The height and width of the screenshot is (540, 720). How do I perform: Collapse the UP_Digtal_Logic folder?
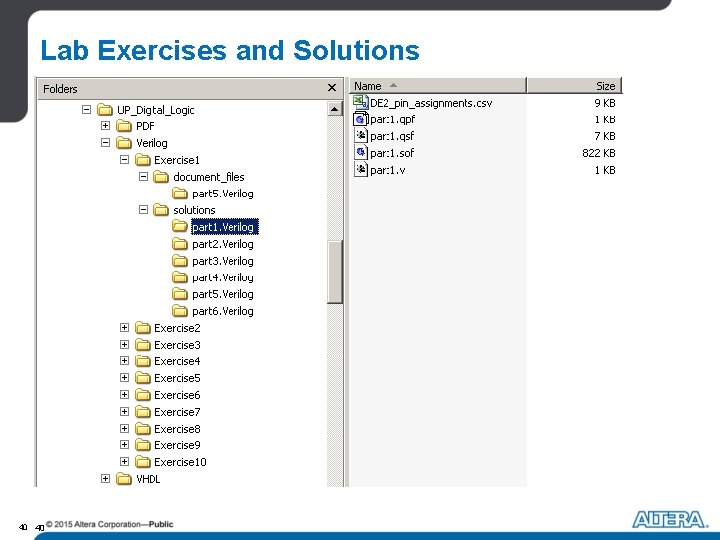(86, 109)
